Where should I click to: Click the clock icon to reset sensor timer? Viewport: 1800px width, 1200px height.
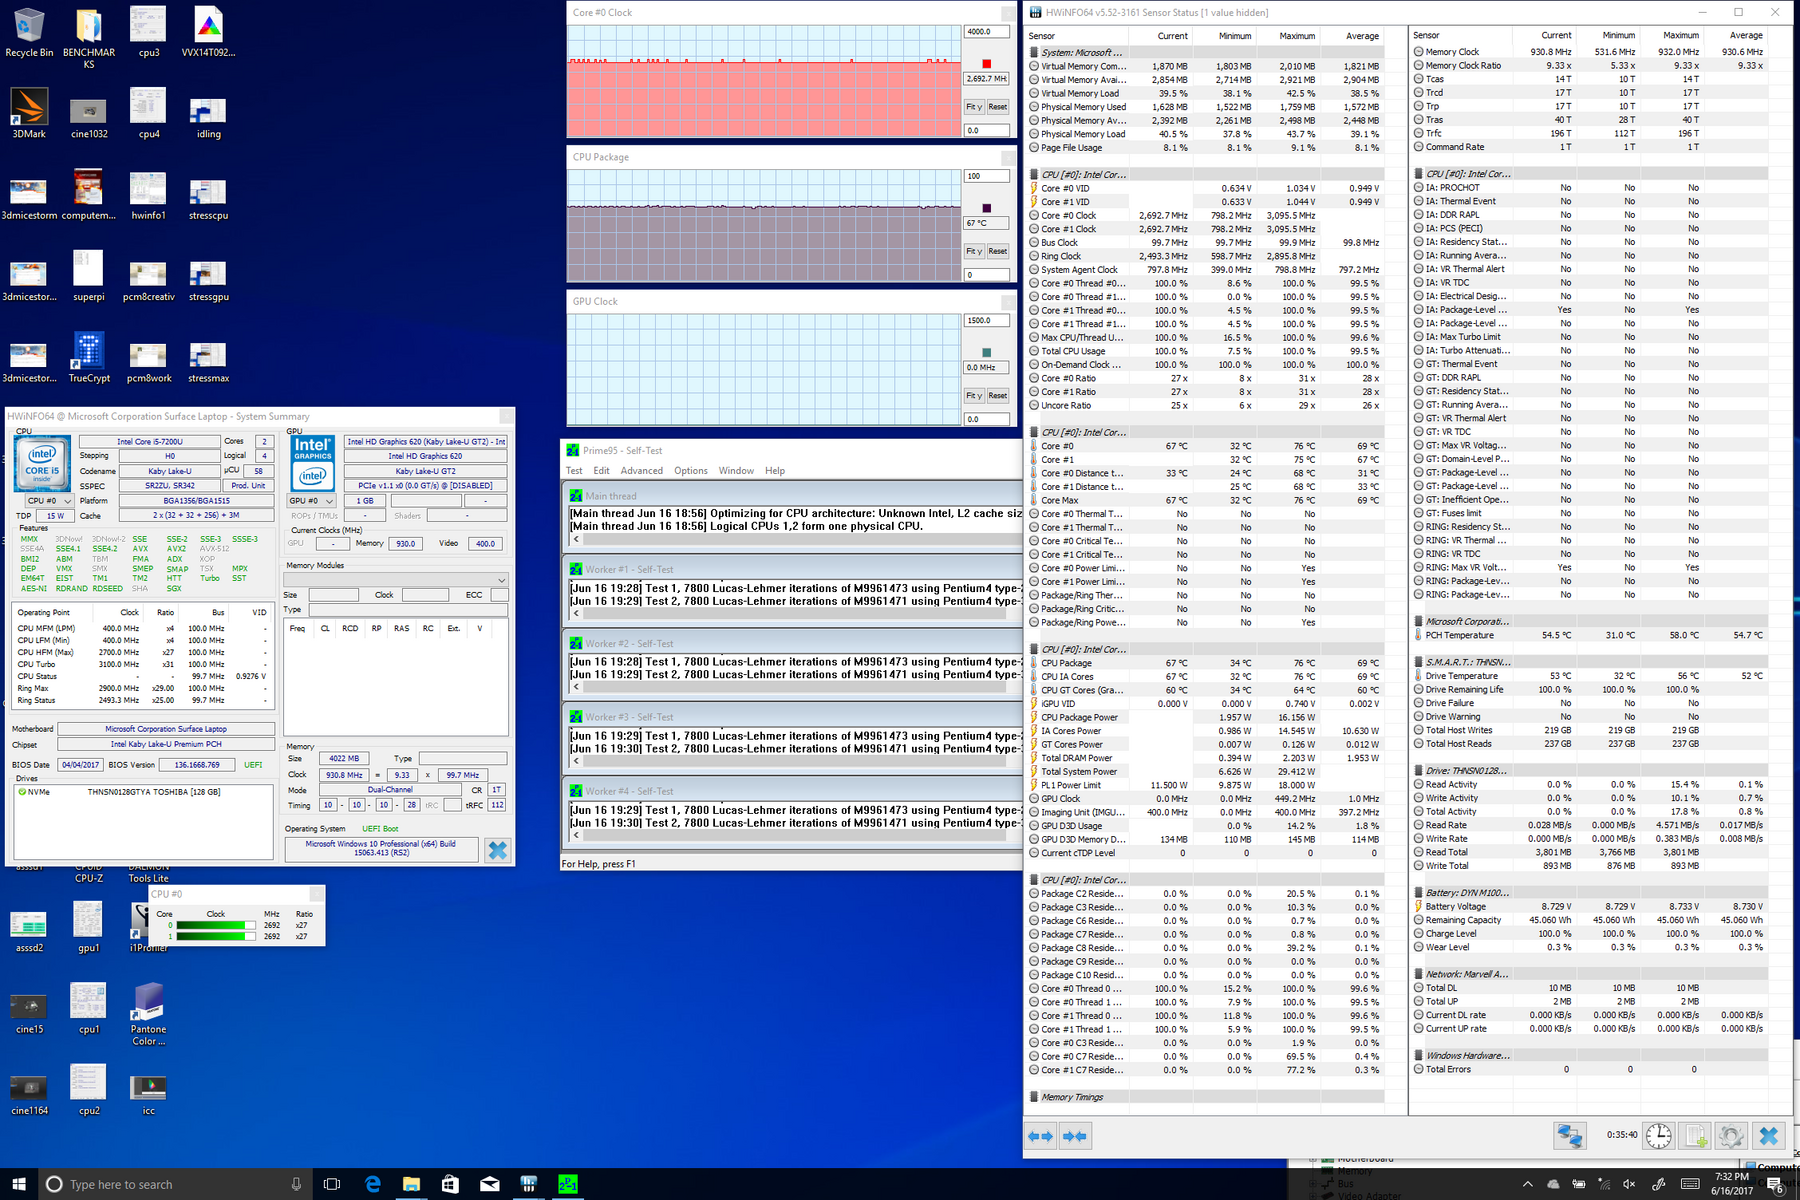1658,1136
